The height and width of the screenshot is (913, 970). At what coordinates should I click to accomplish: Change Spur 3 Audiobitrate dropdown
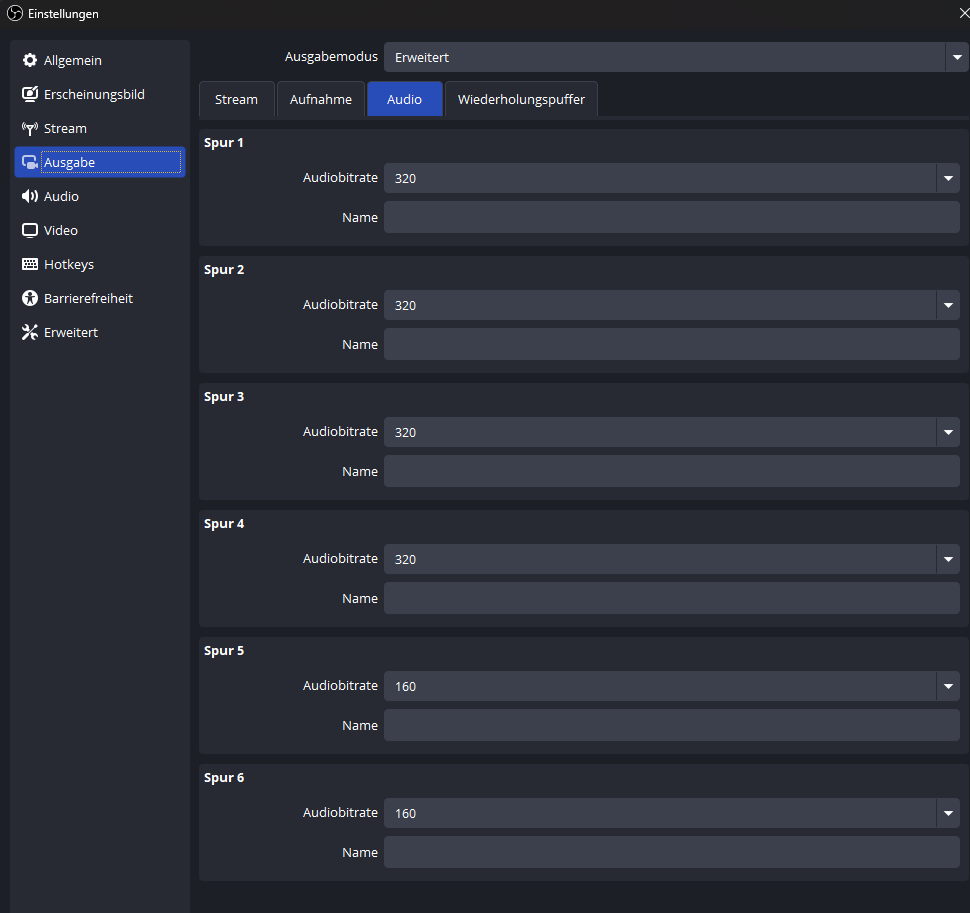coord(947,432)
